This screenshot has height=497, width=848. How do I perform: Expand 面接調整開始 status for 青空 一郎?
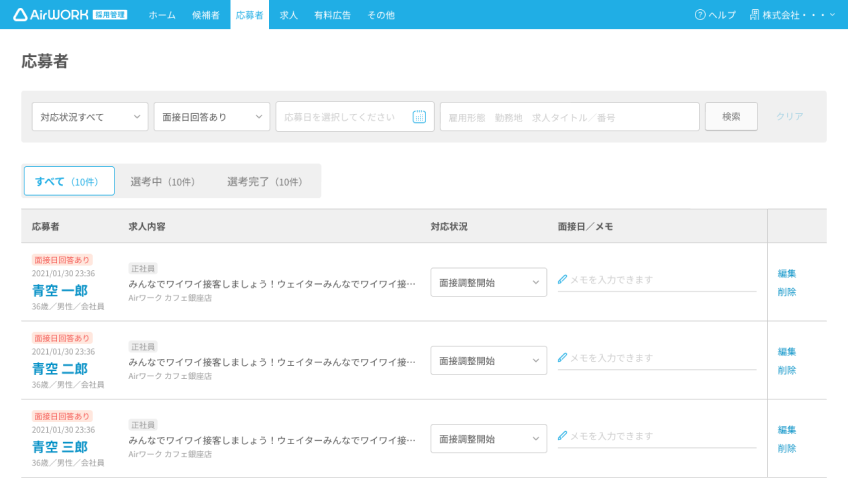coord(488,282)
